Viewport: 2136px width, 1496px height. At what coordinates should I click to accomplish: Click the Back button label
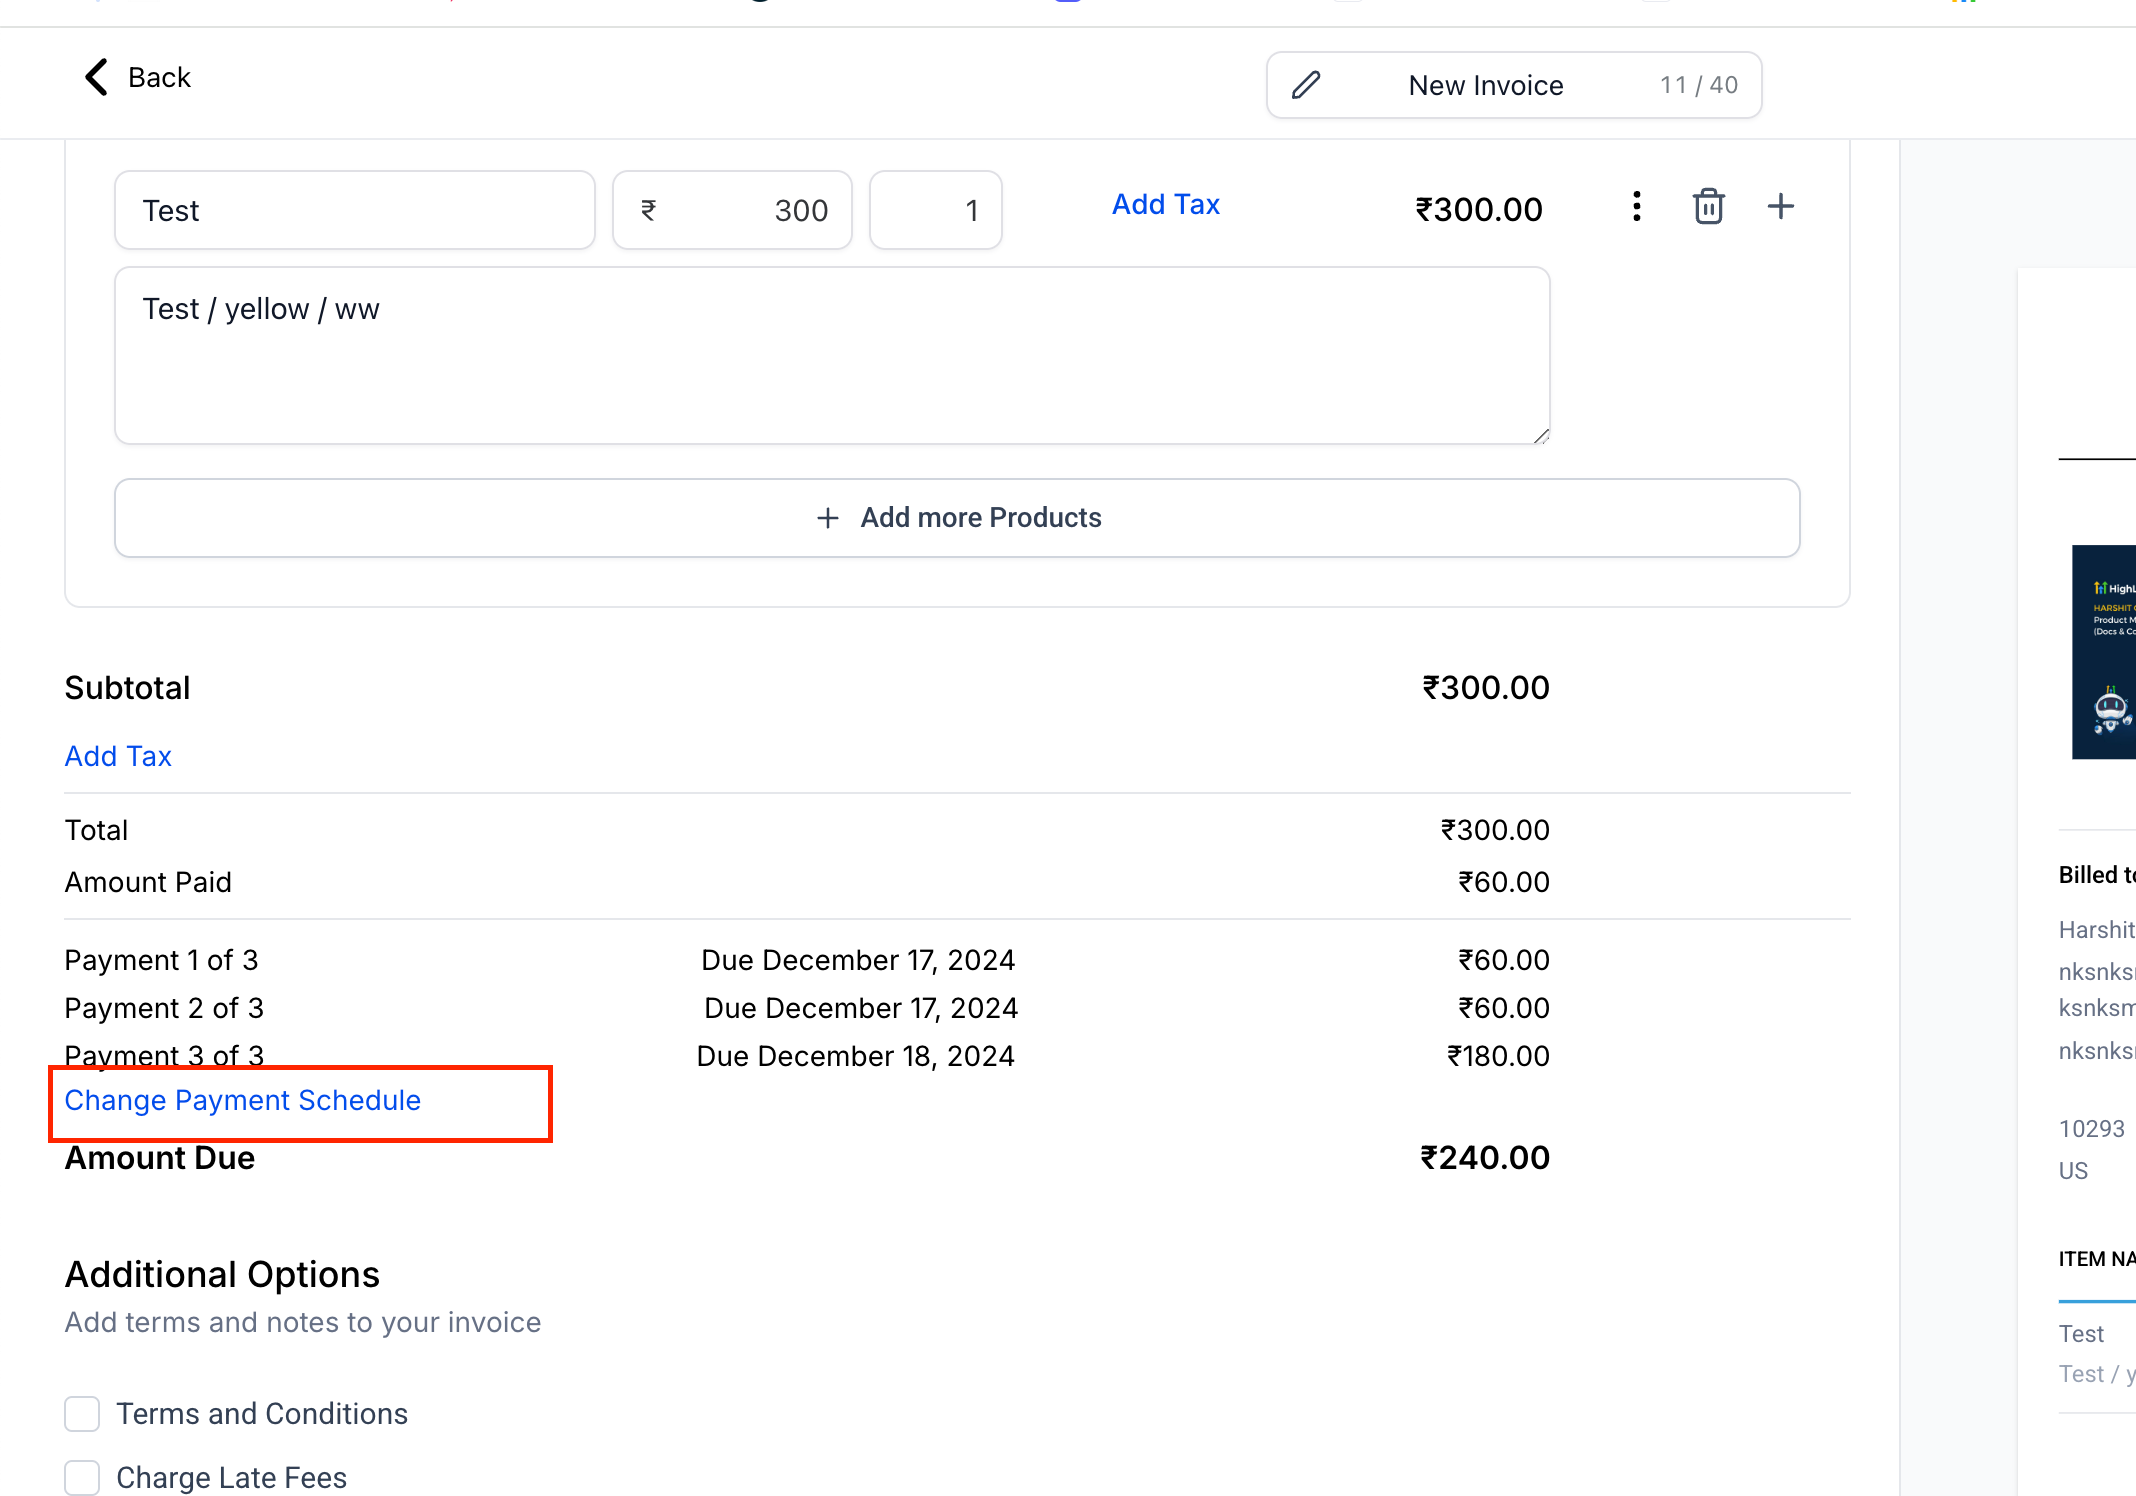(x=159, y=77)
